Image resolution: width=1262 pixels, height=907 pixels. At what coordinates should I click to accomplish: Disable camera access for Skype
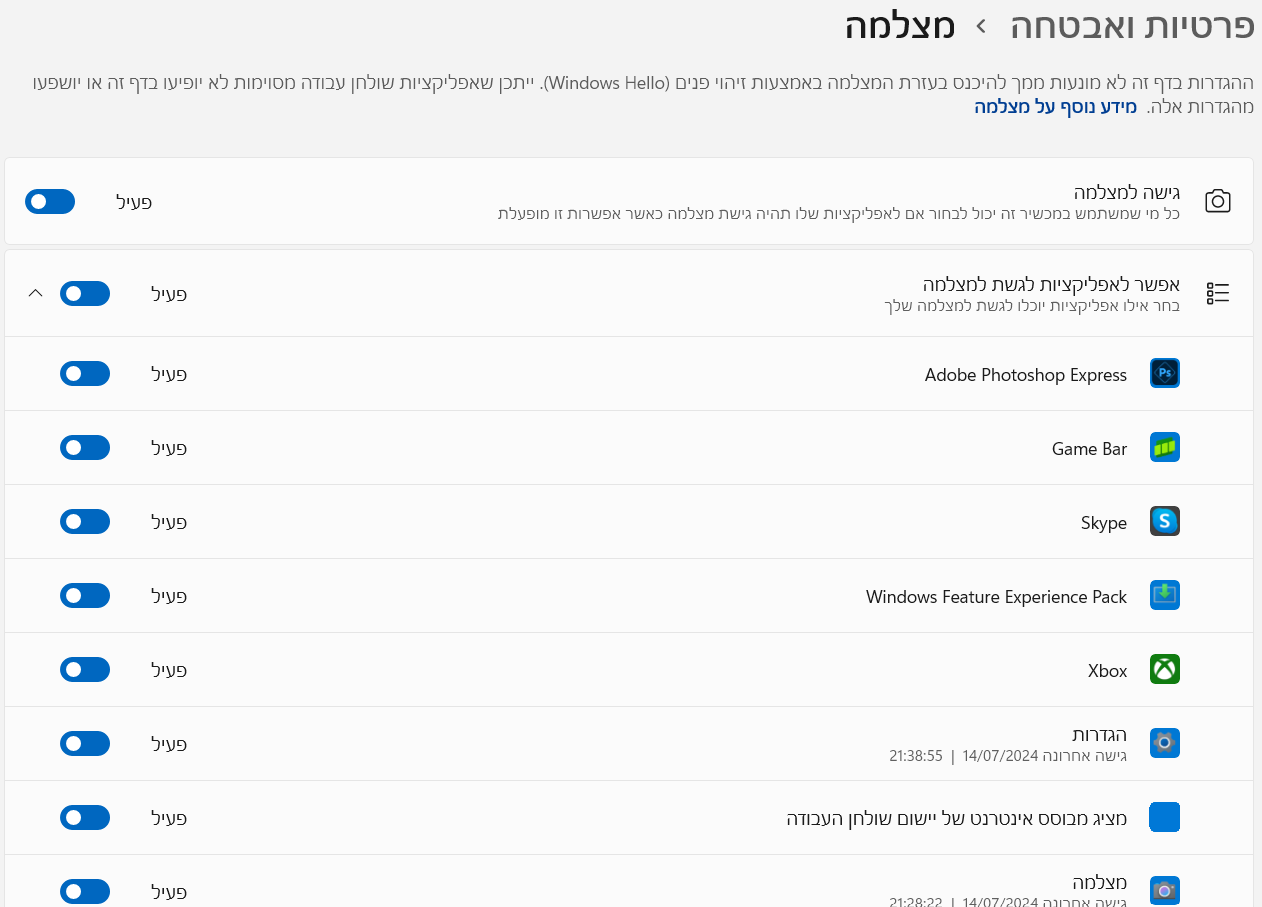click(x=85, y=522)
